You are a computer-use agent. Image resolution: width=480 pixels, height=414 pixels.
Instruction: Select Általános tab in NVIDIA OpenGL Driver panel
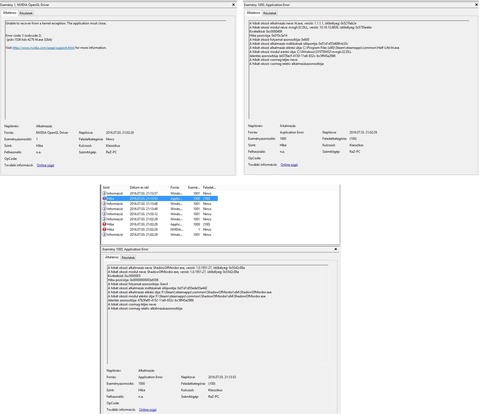tap(10, 13)
